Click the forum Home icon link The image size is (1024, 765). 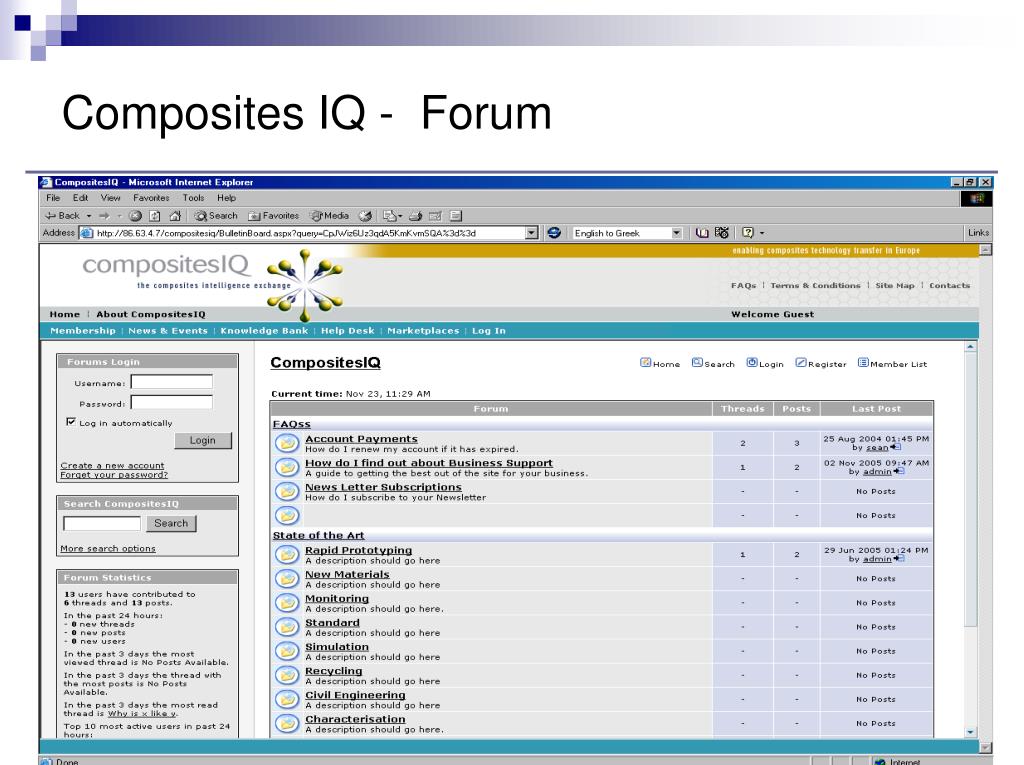(660, 363)
